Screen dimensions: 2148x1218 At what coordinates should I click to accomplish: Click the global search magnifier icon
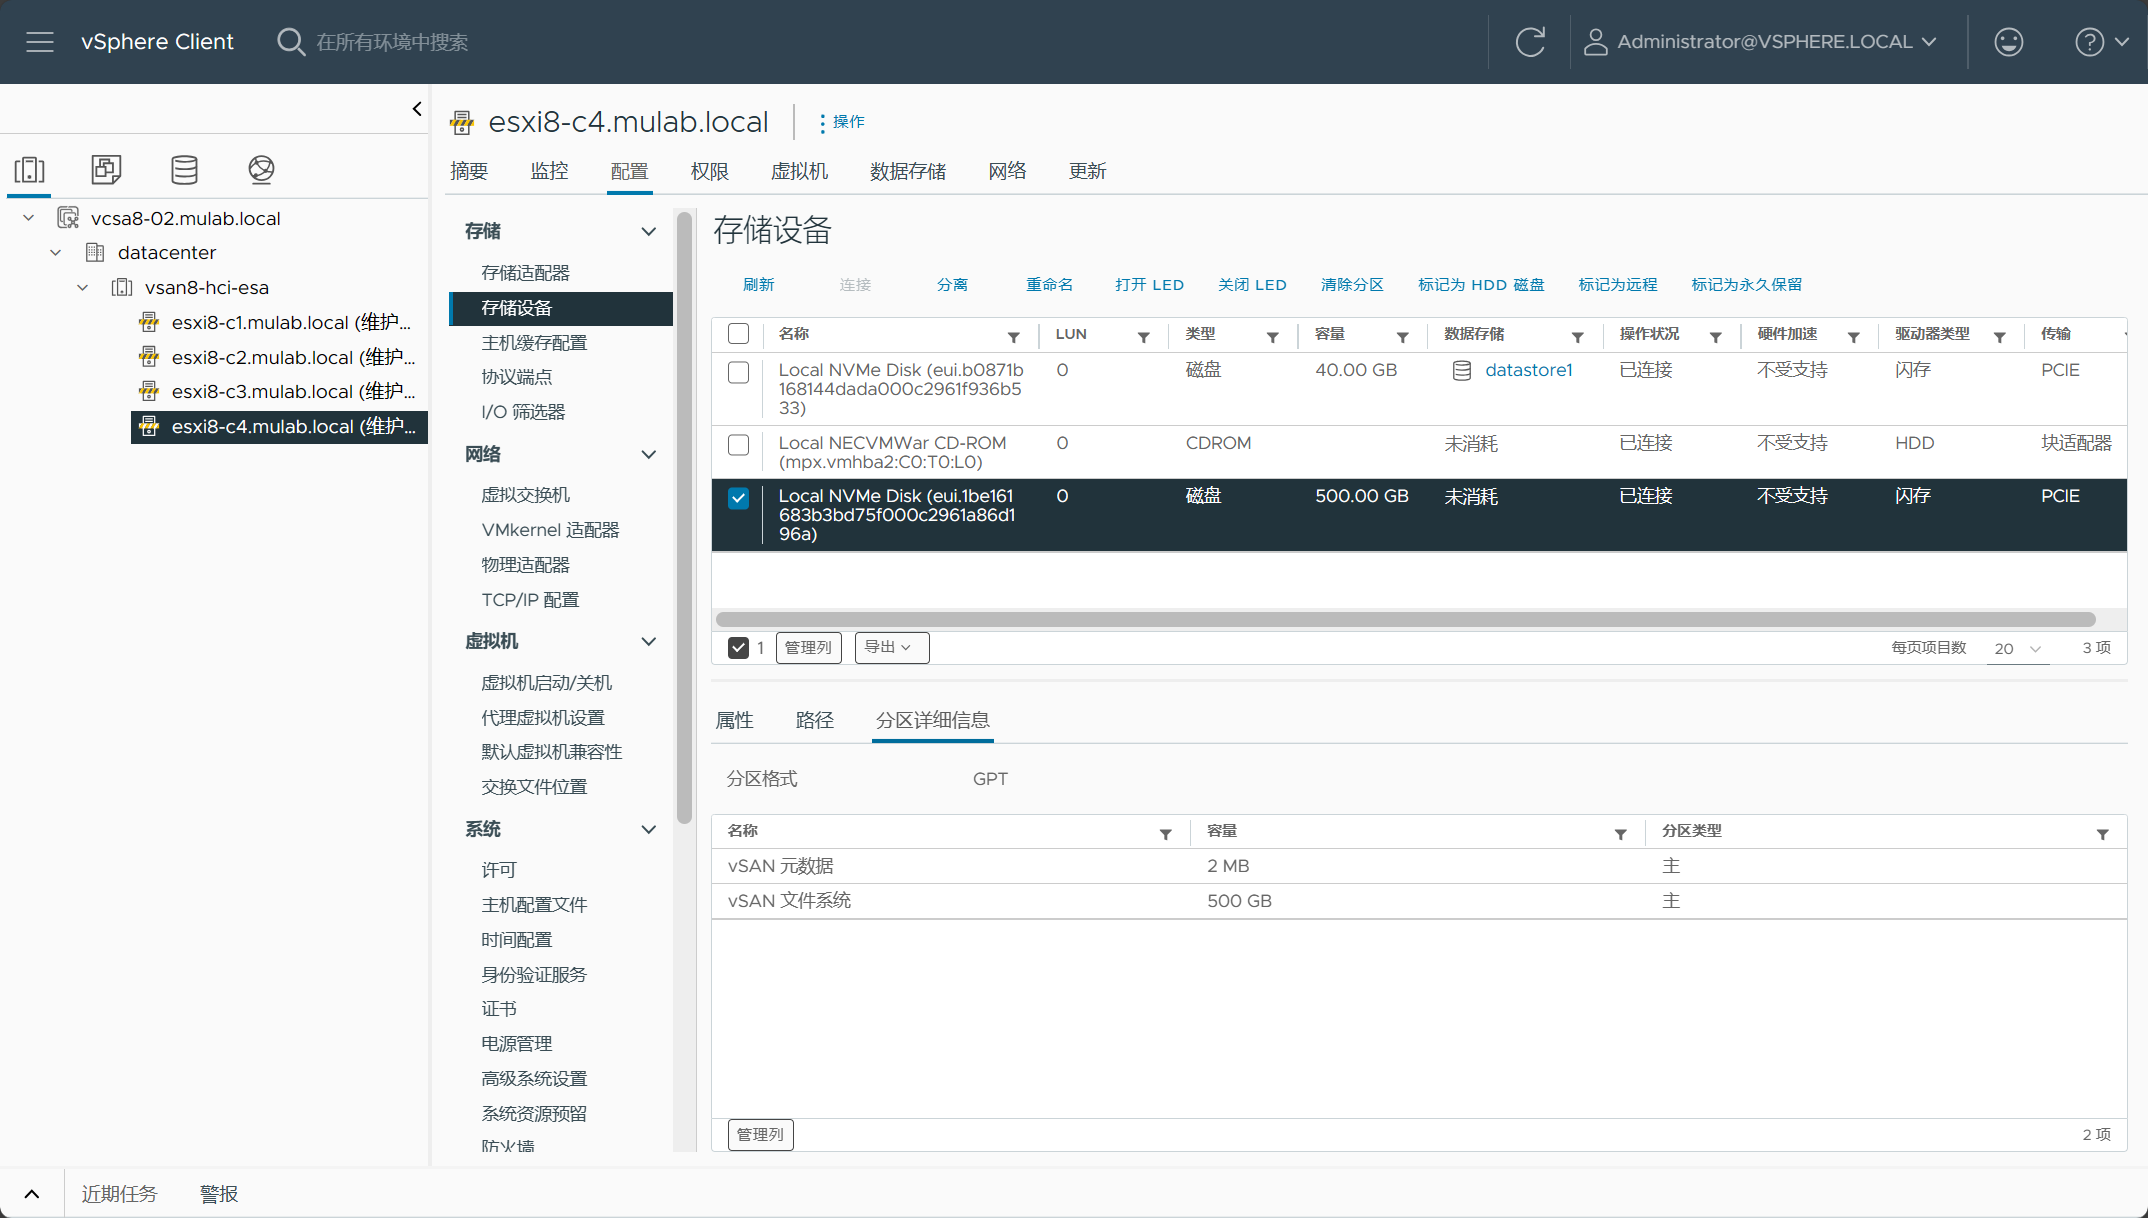pos(290,42)
